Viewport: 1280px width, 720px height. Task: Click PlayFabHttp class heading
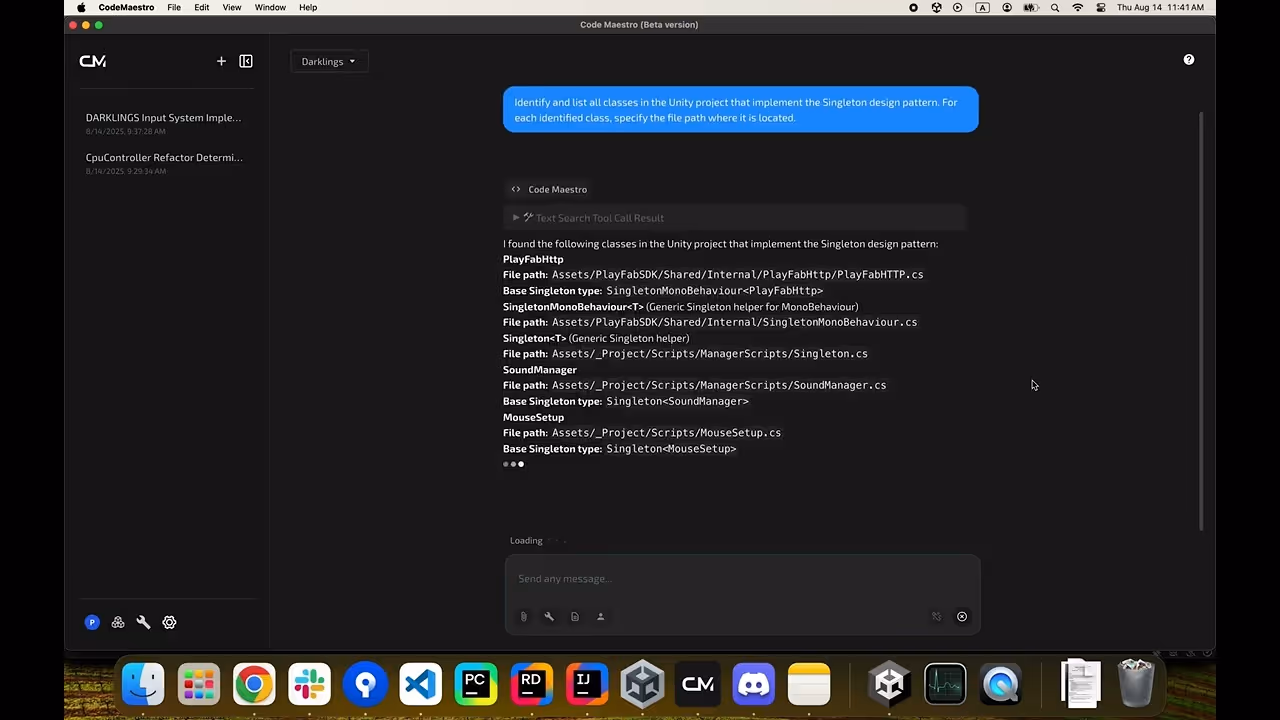pyautogui.click(x=533, y=259)
